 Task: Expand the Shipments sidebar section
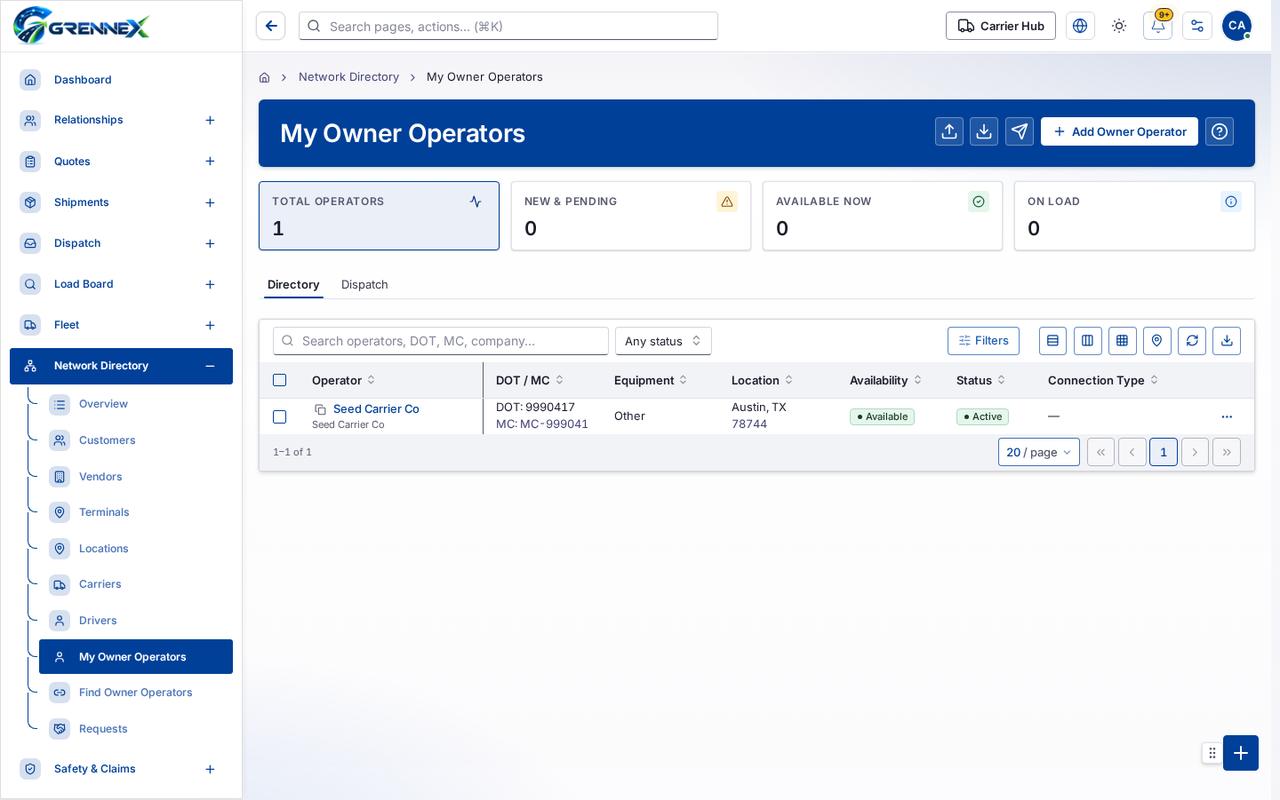[x=210, y=203]
